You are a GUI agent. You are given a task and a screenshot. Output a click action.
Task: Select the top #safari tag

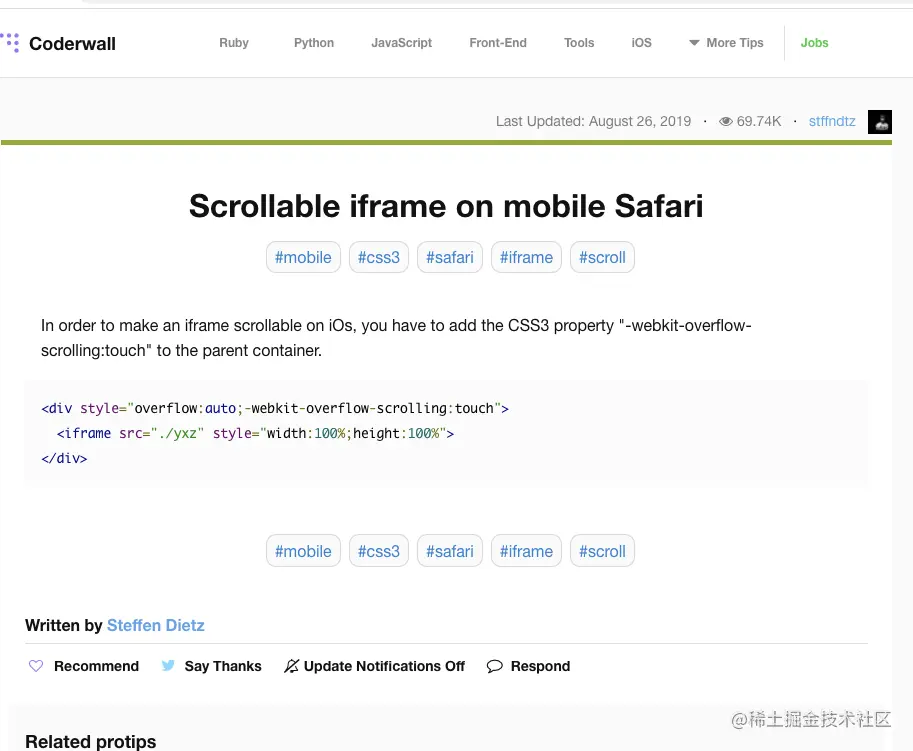[x=450, y=257]
